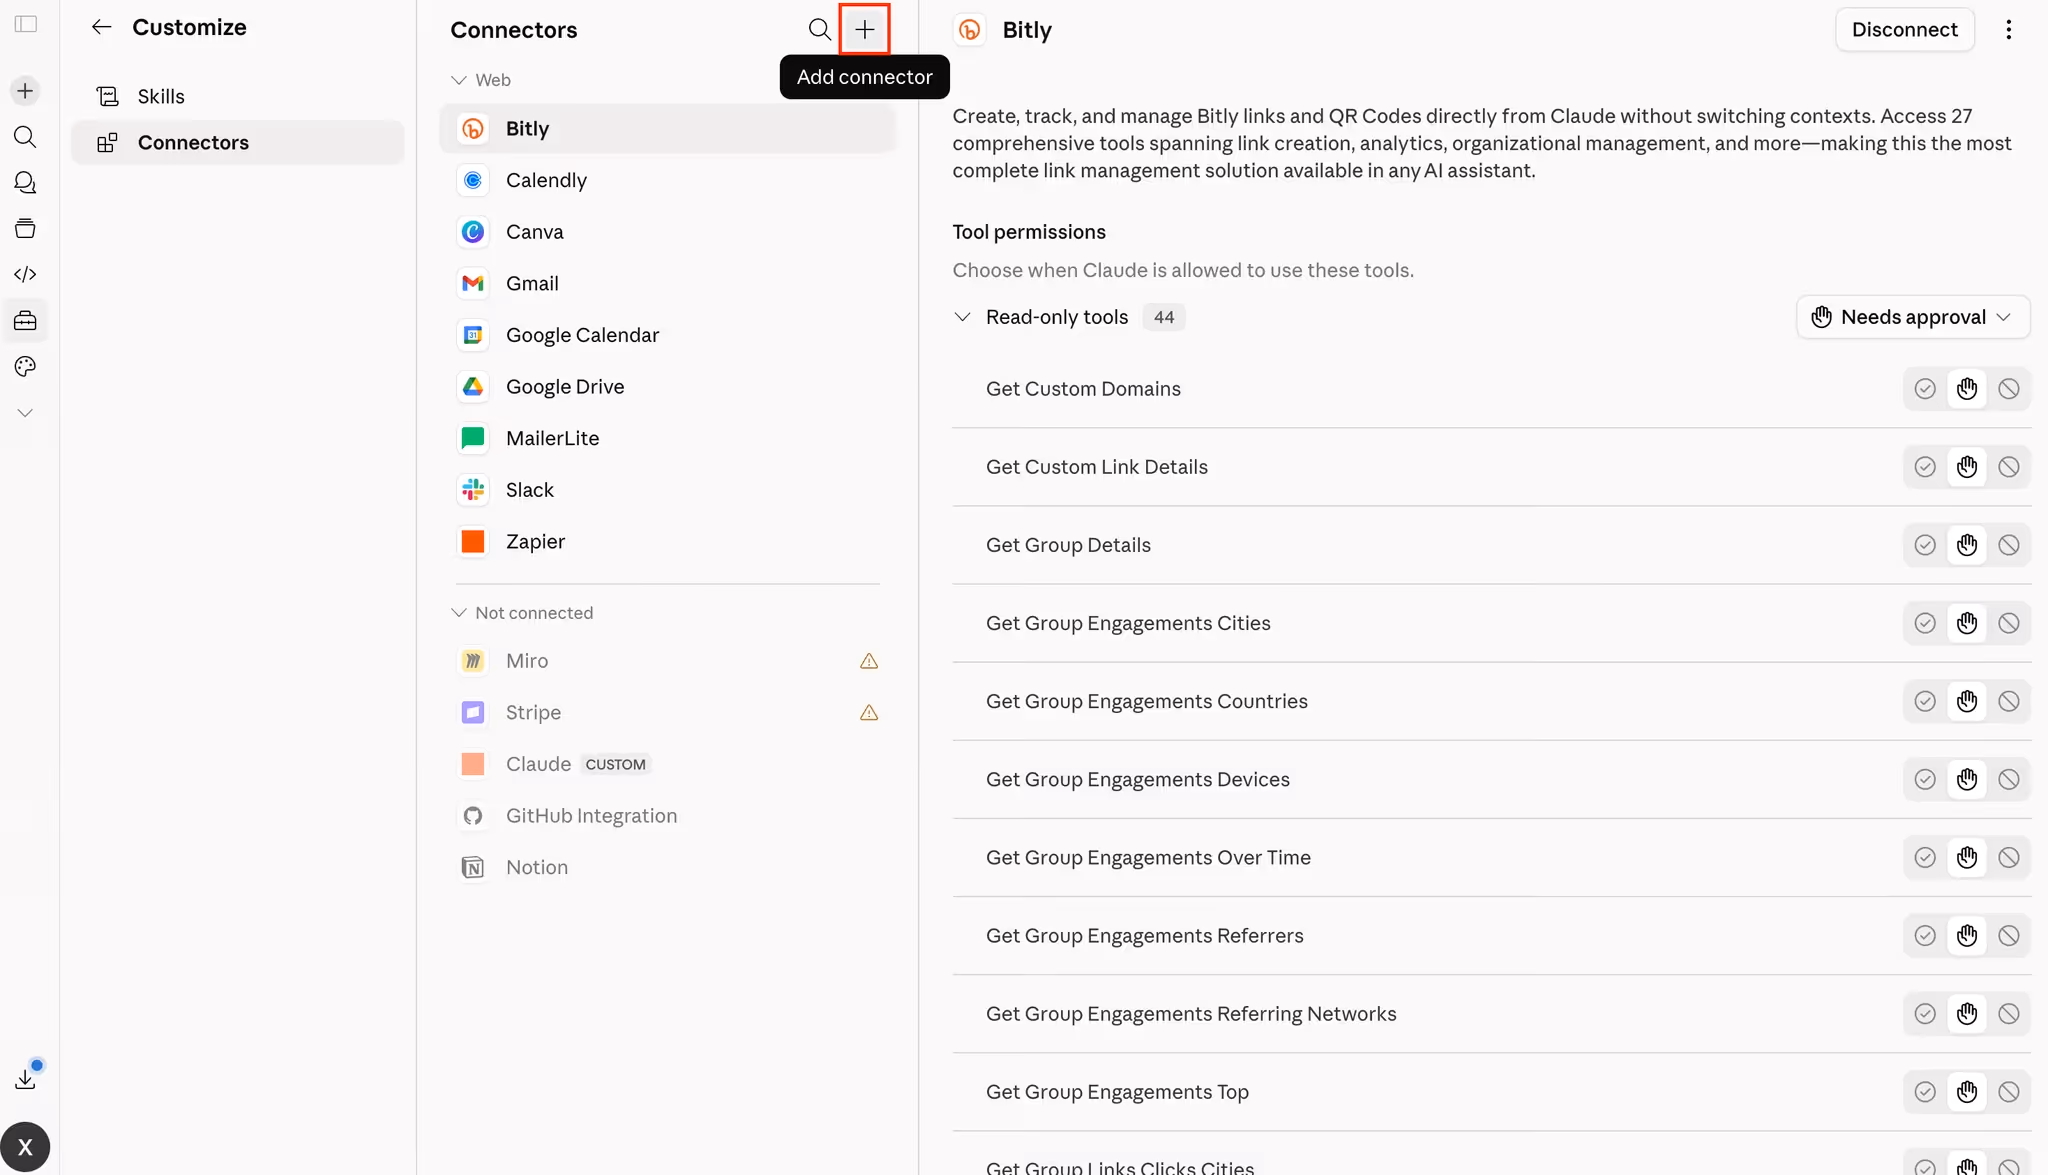Click the Bitly logo in detail header
2048x1175 pixels.
point(969,30)
